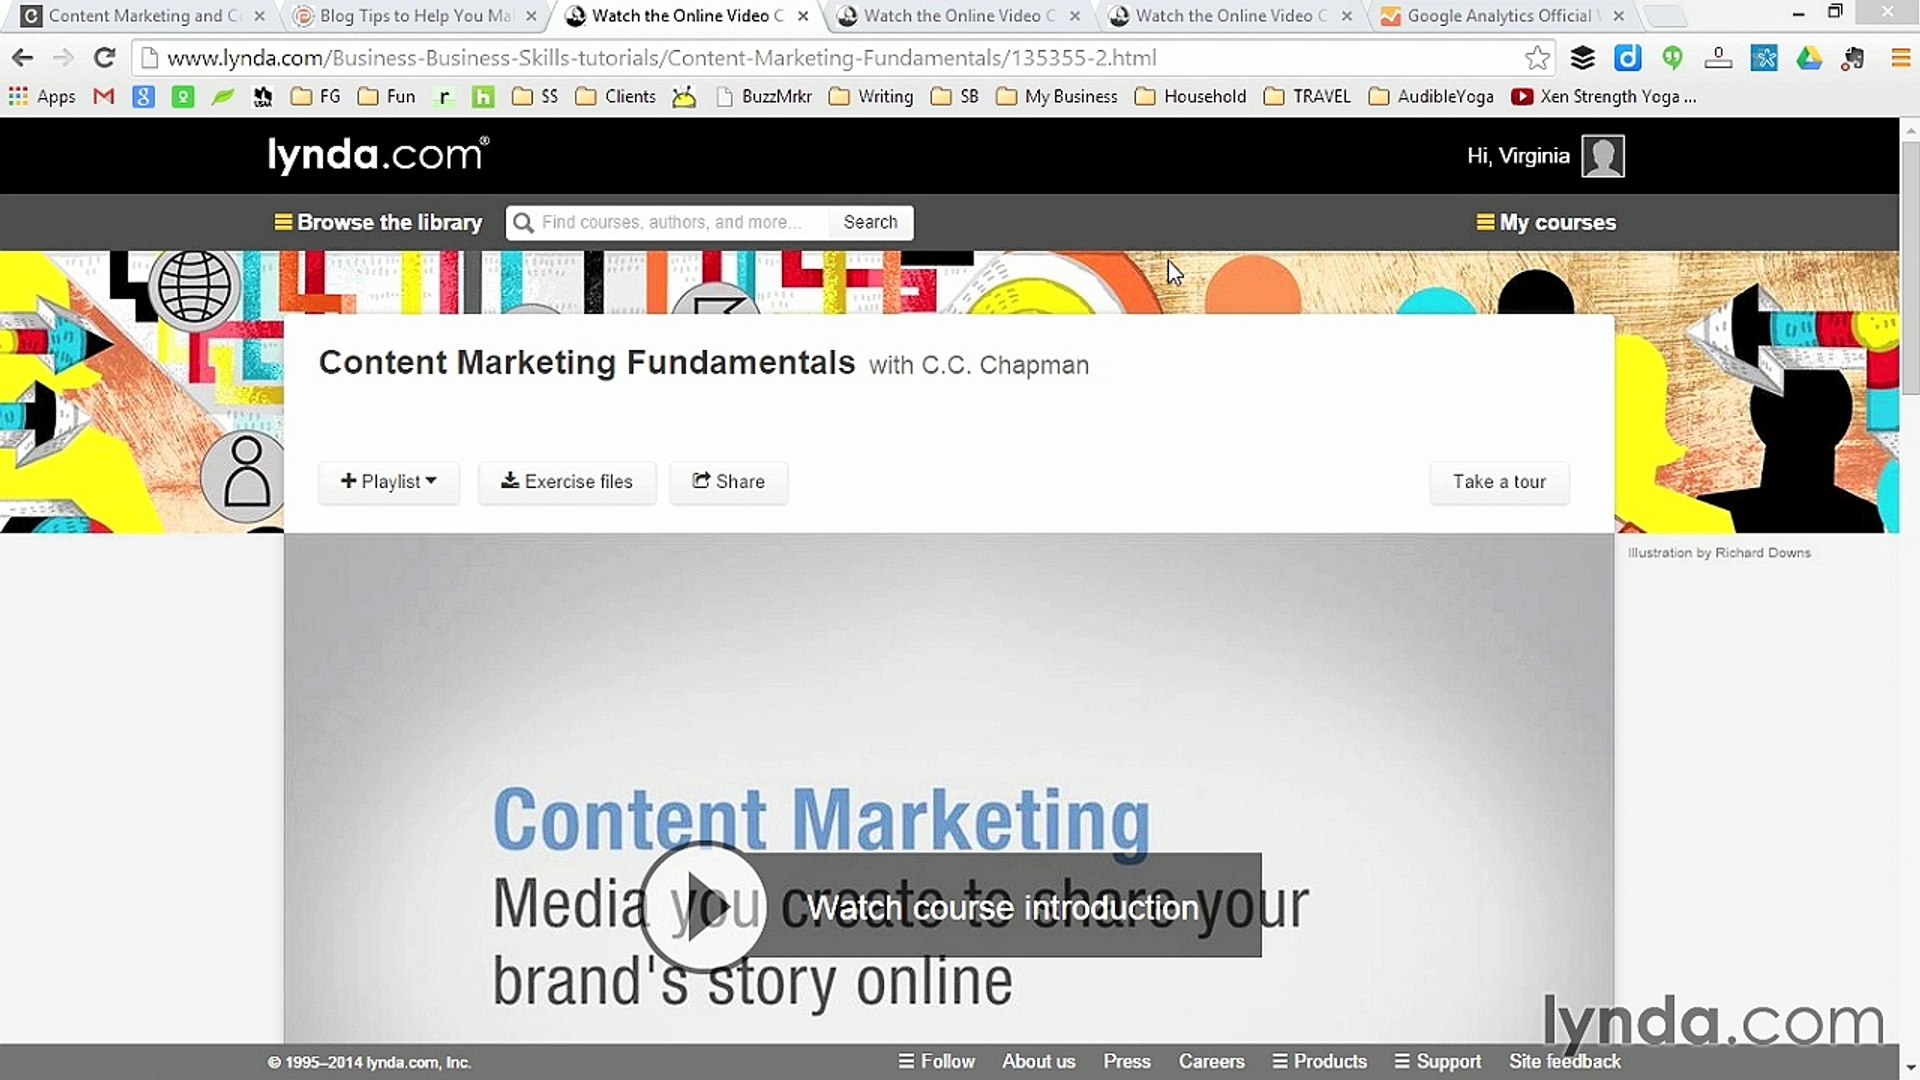Click the Hi, Virginia greeting

click(x=1517, y=156)
